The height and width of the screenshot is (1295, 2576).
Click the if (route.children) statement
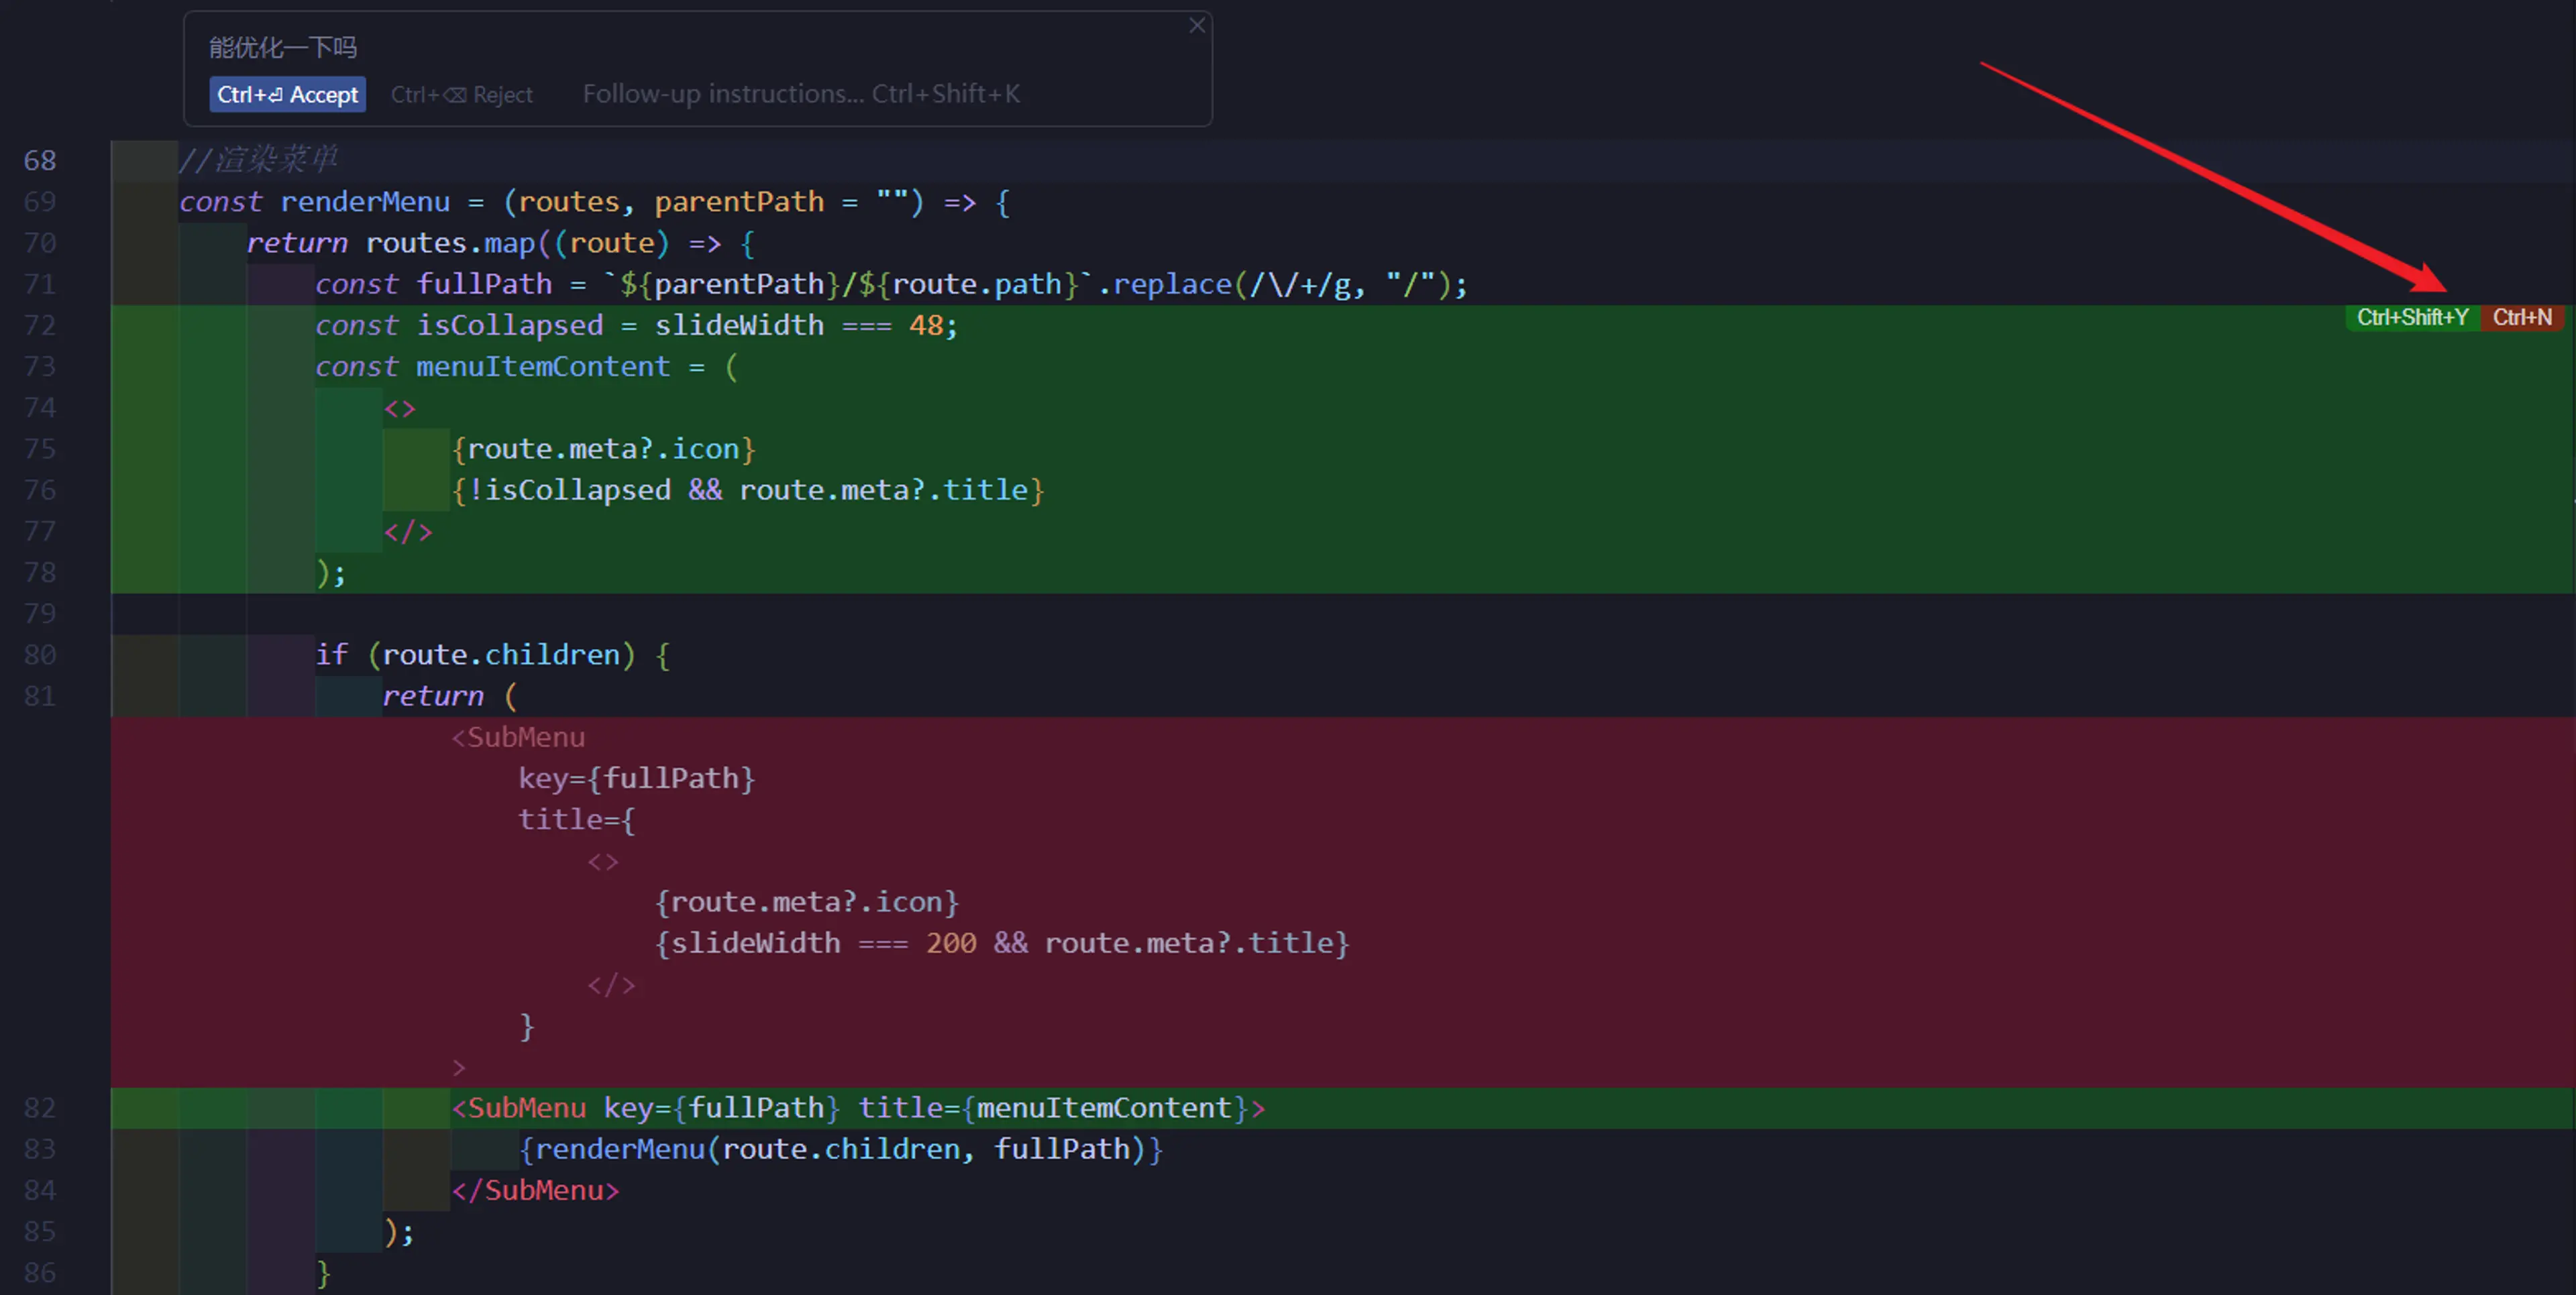(490, 655)
